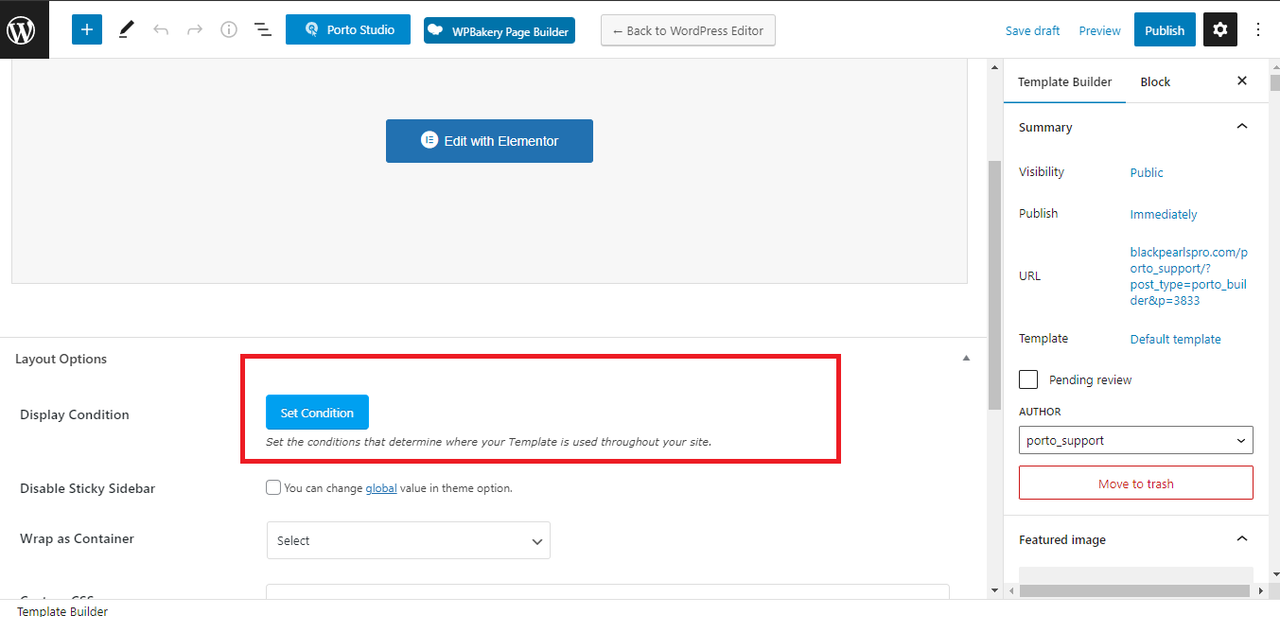Screen dimensions: 1280x617
Task: Select the pencil Tools icon
Action: point(126,30)
